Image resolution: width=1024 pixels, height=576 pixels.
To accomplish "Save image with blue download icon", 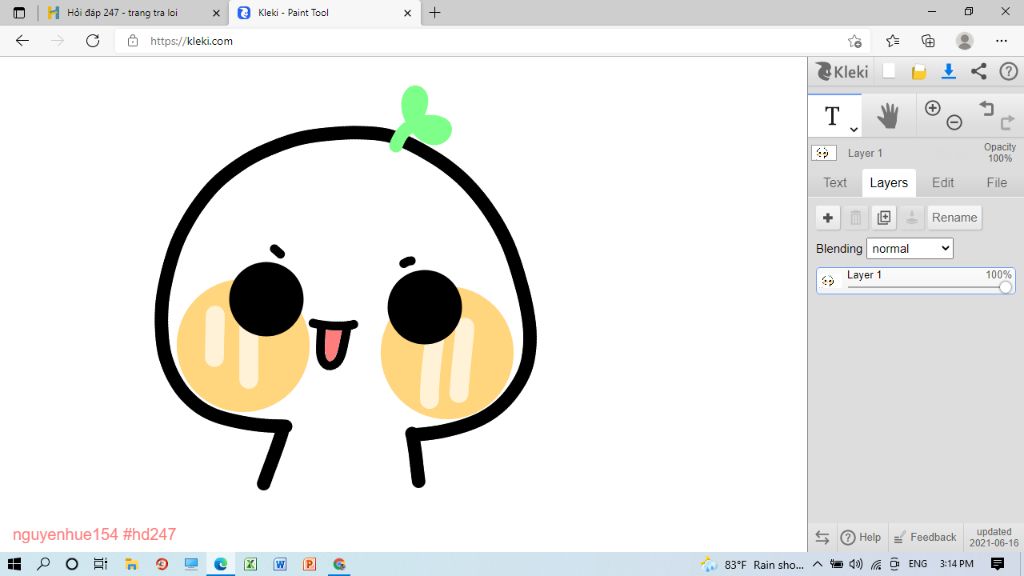I will coord(949,71).
